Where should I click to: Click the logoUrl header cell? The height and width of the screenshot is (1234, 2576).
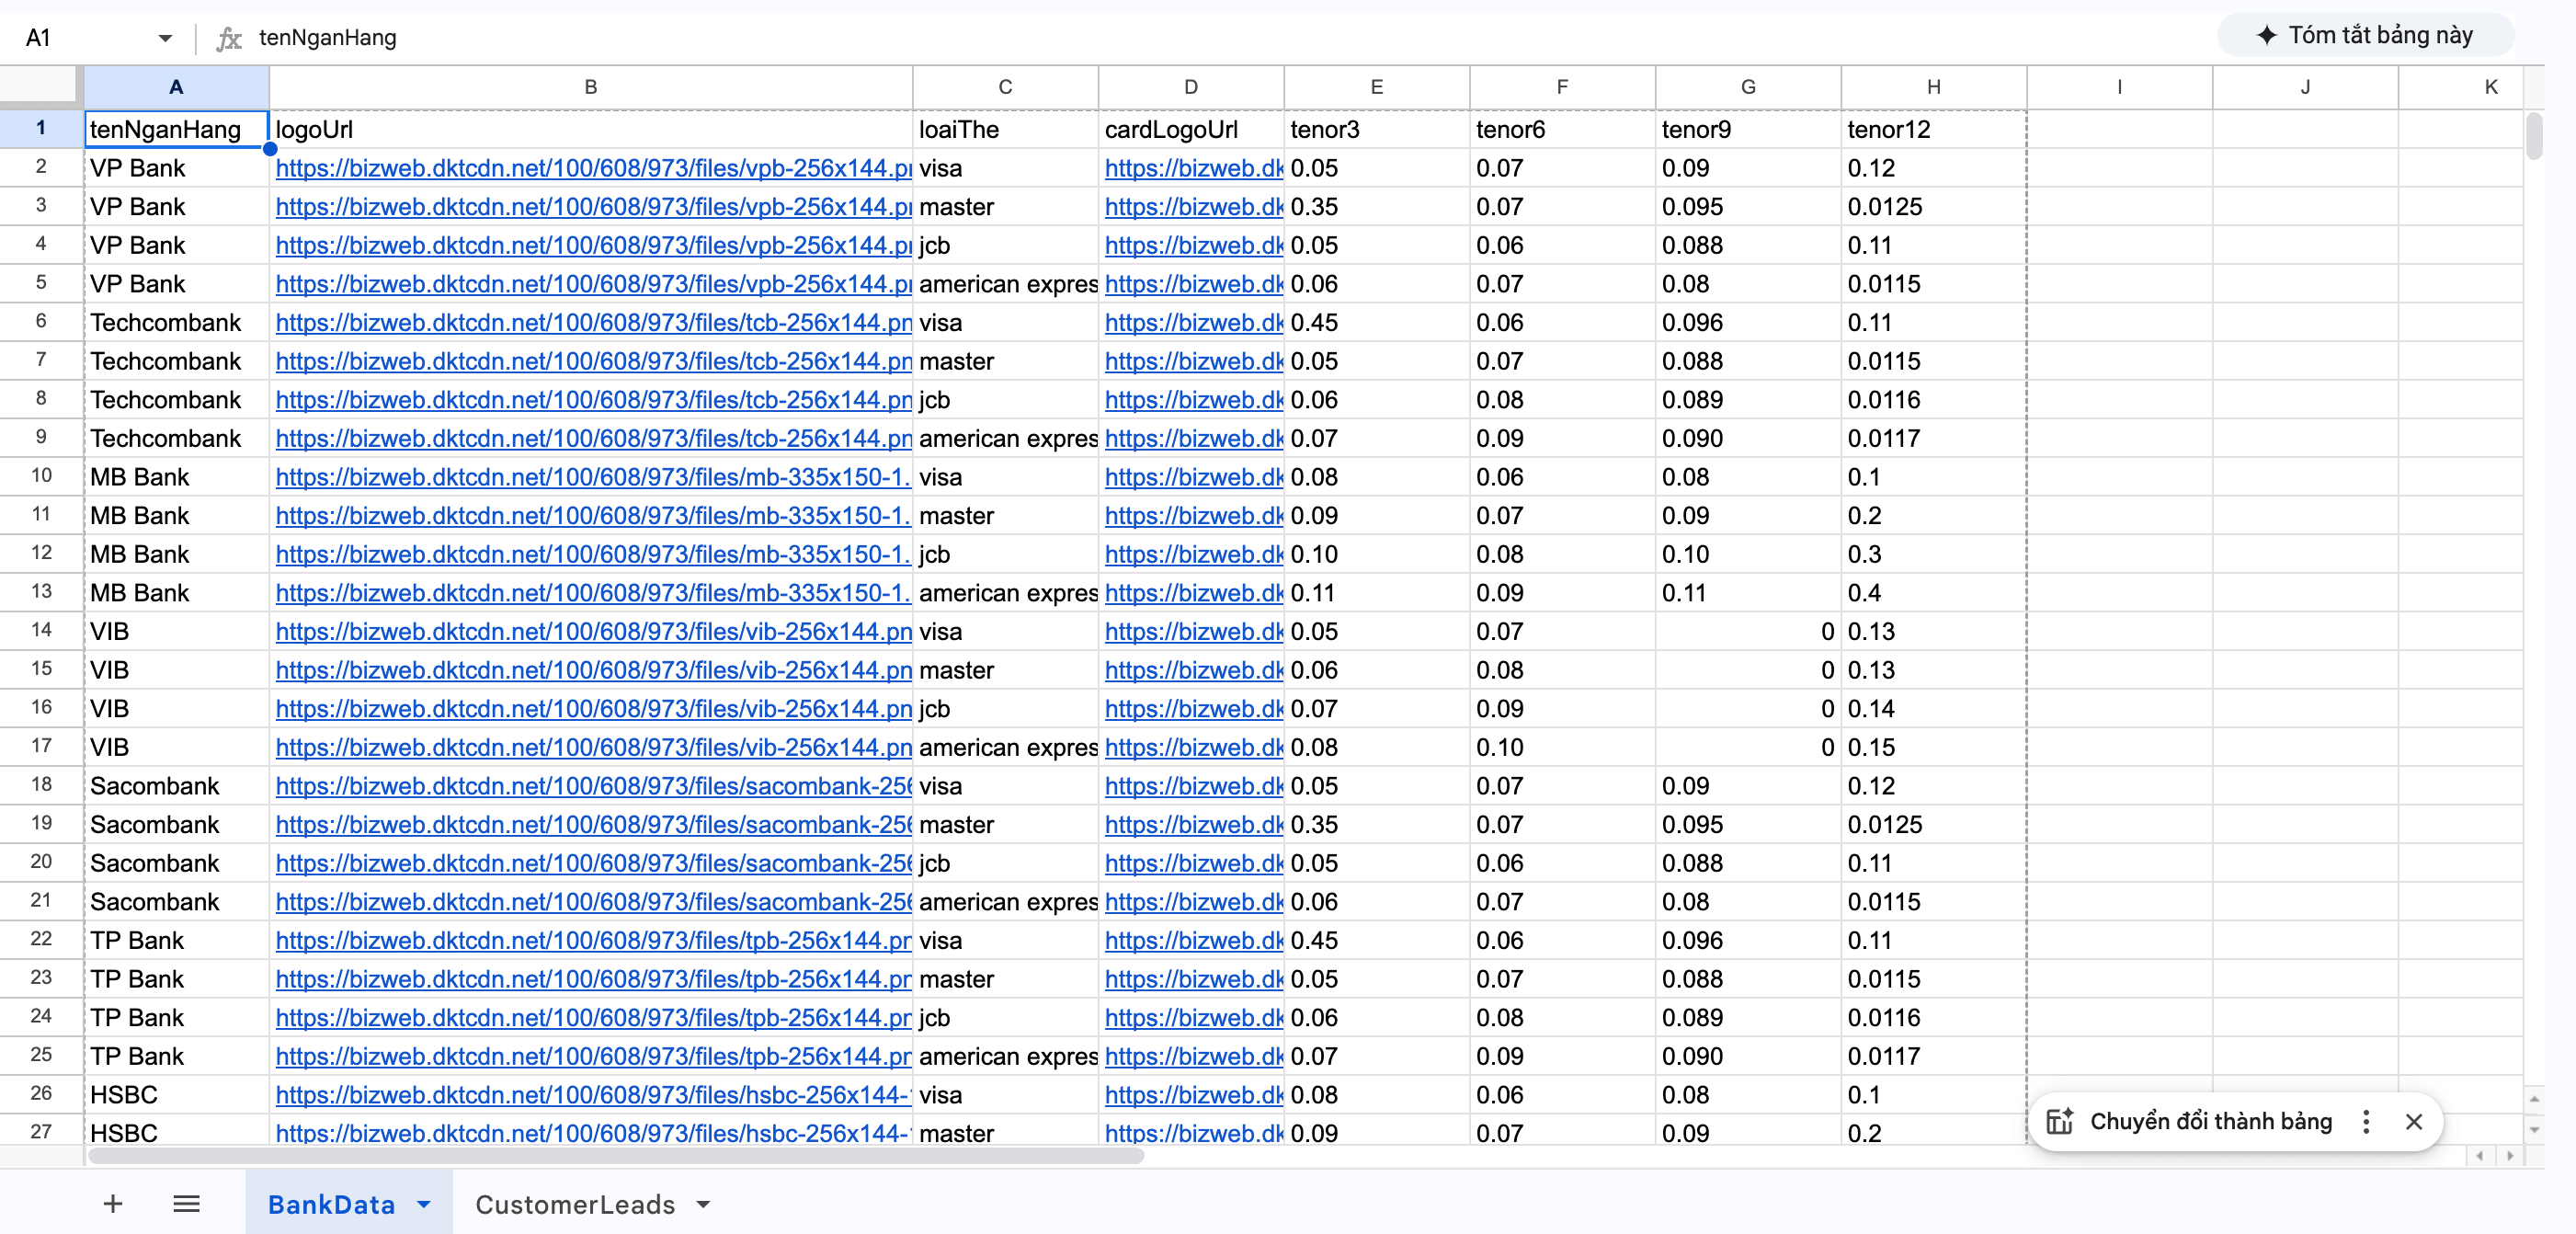(x=591, y=129)
